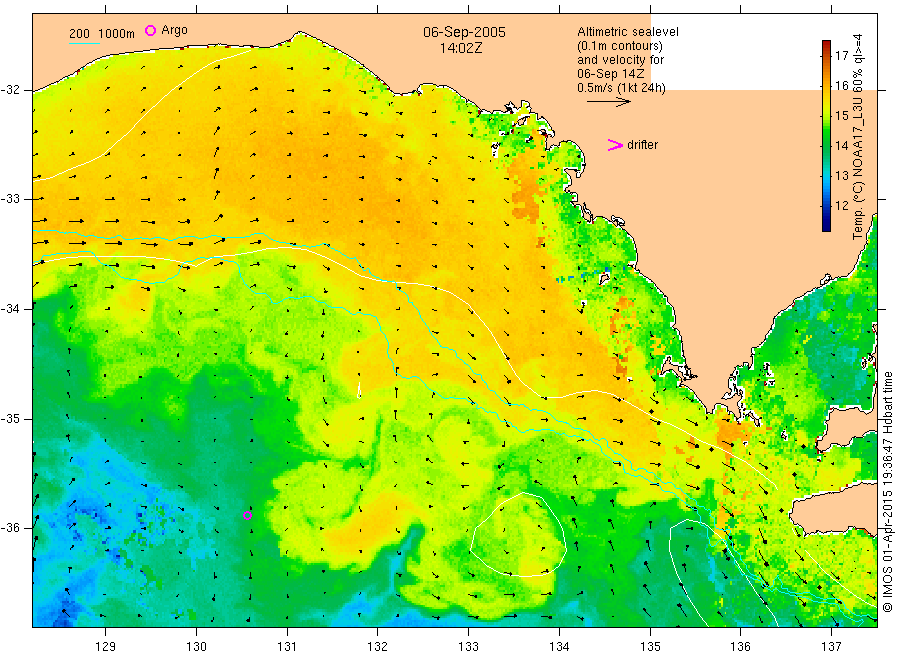Click longitude label 129
This screenshot has width=900, height=660.
pos(106,647)
